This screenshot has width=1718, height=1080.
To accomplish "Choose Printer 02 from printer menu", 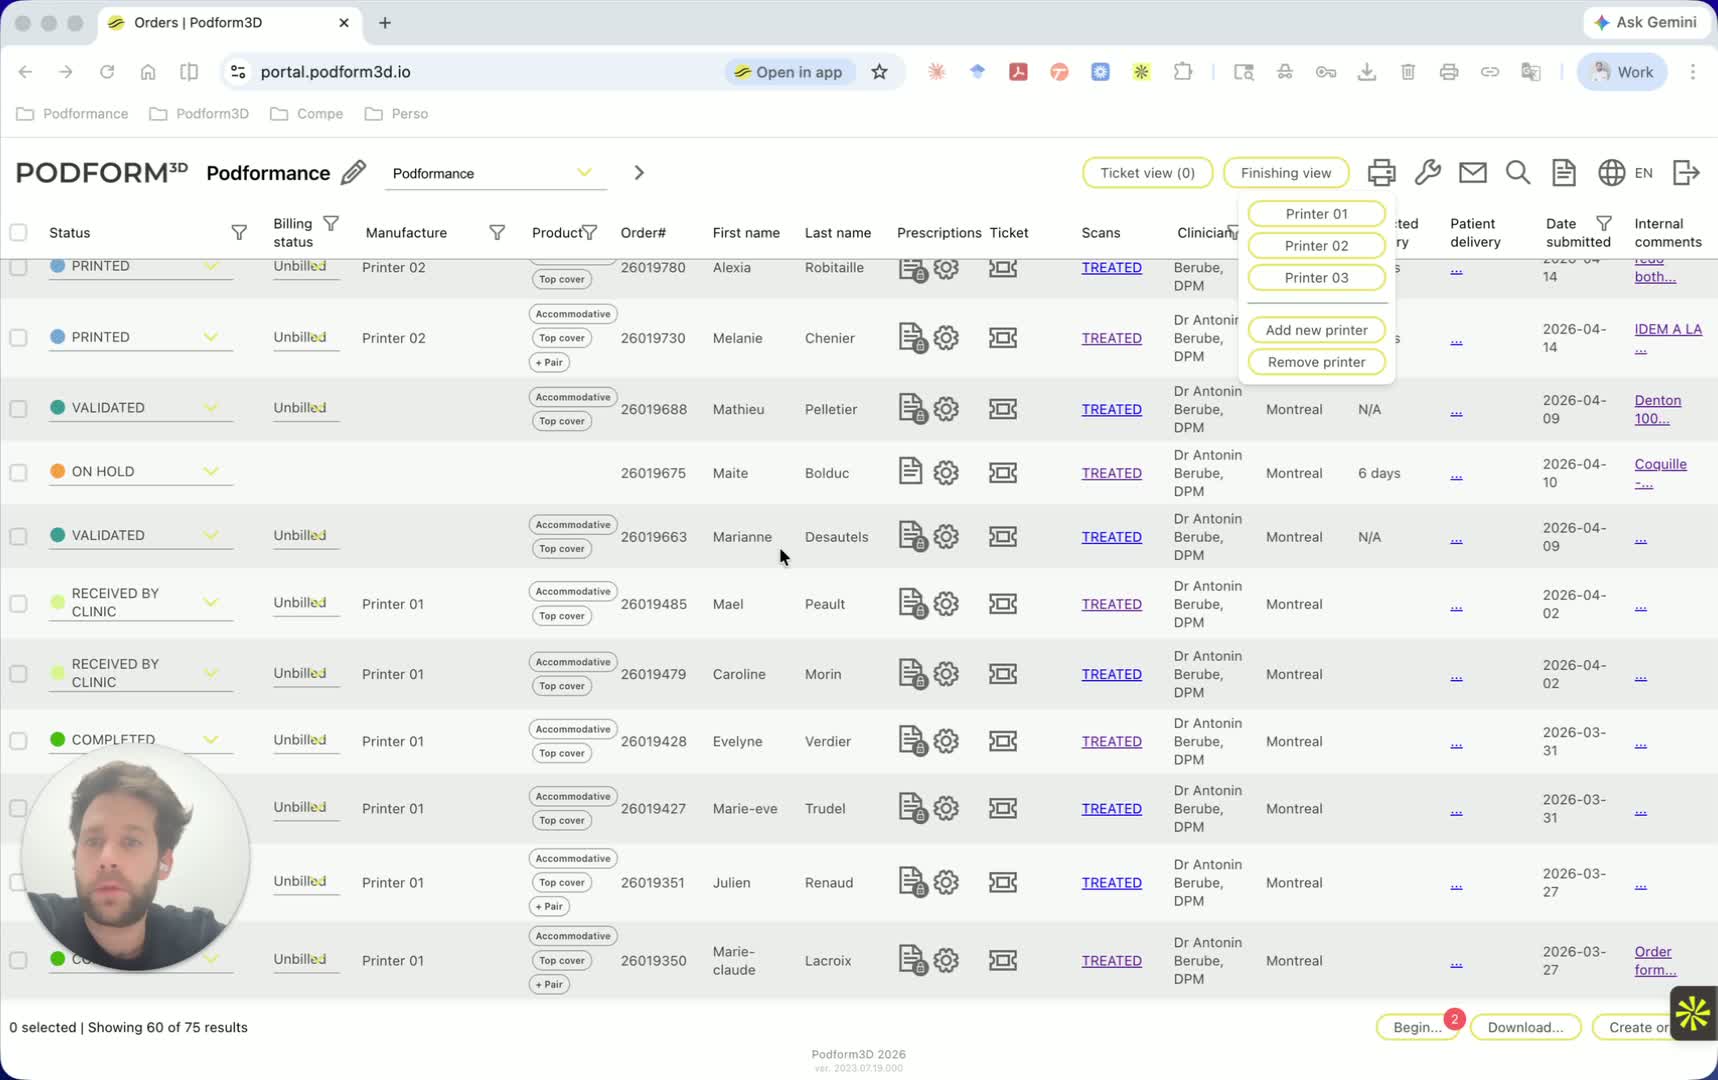I will coord(1316,246).
